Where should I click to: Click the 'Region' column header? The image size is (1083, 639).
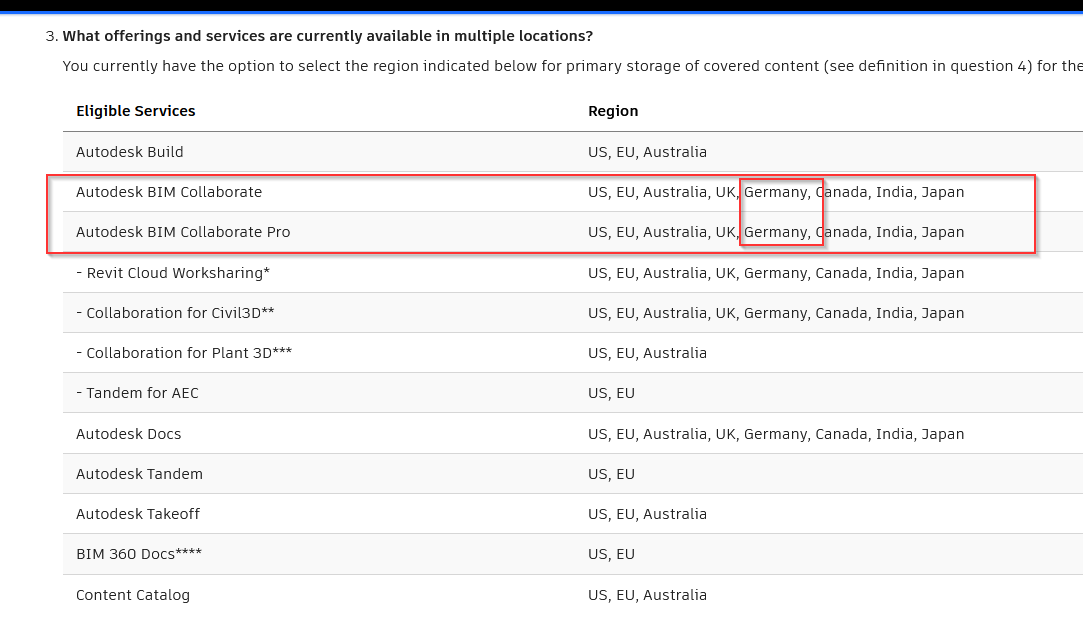(x=613, y=111)
